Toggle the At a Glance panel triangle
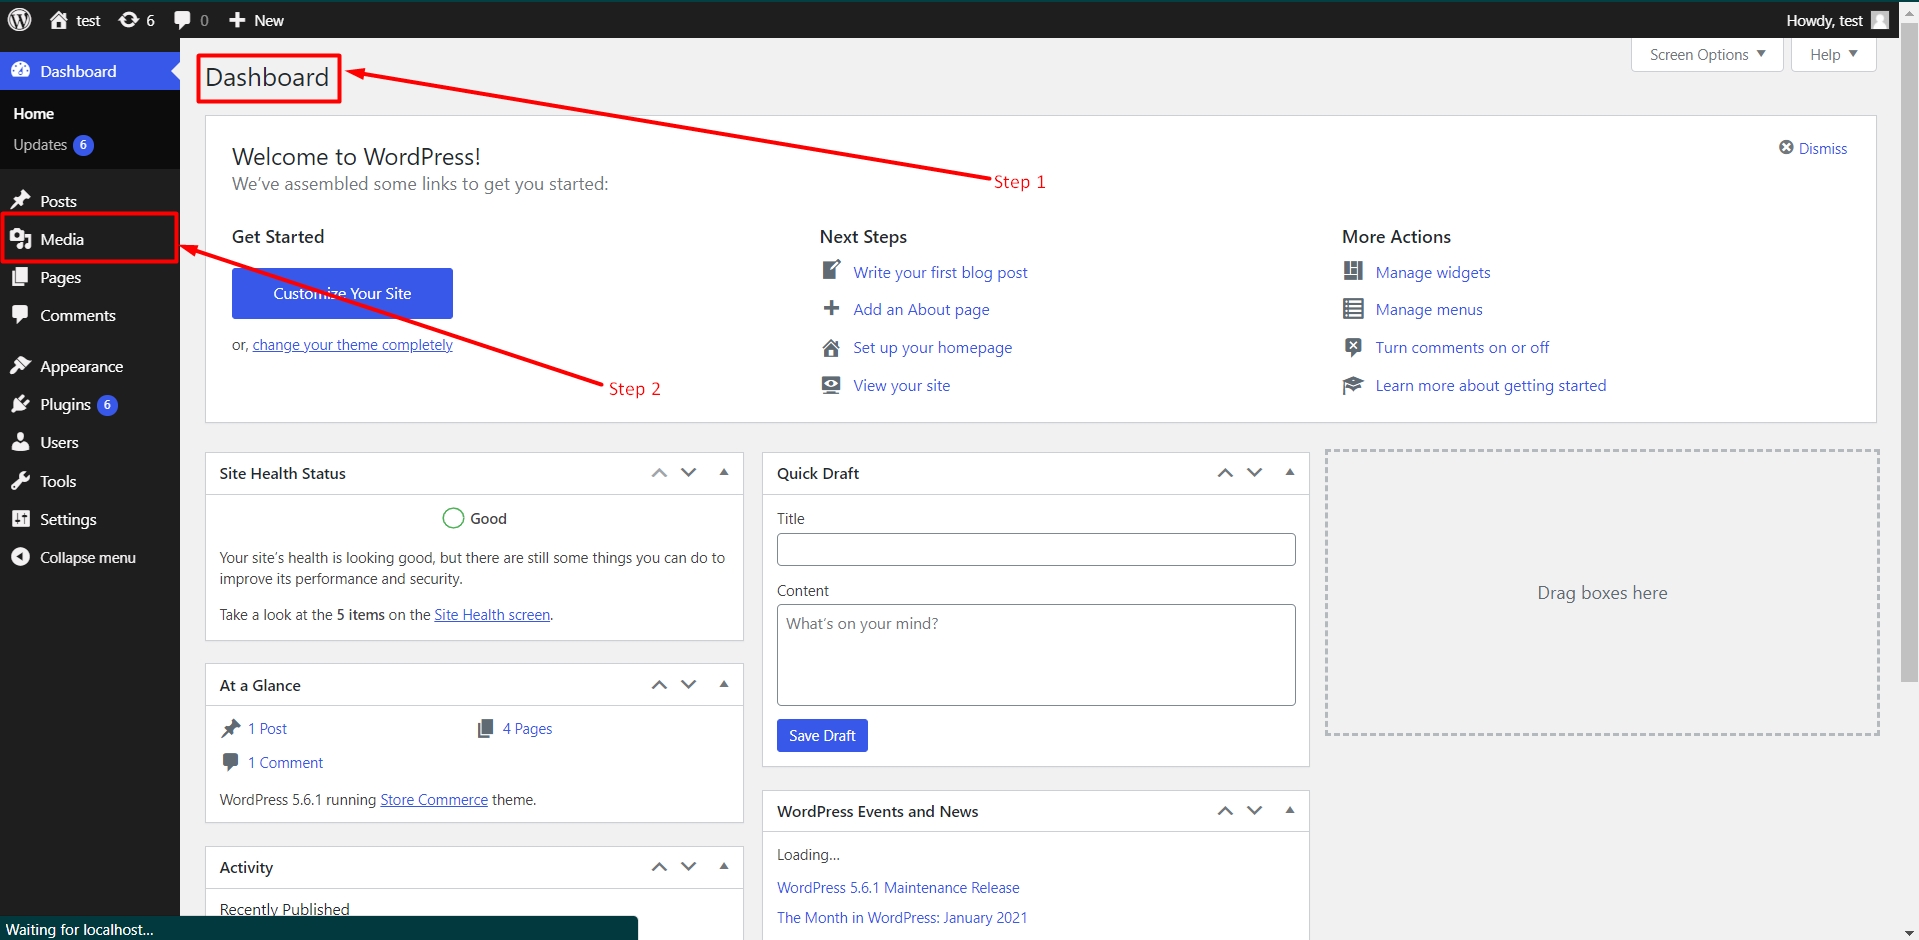 tap(724, 684)
